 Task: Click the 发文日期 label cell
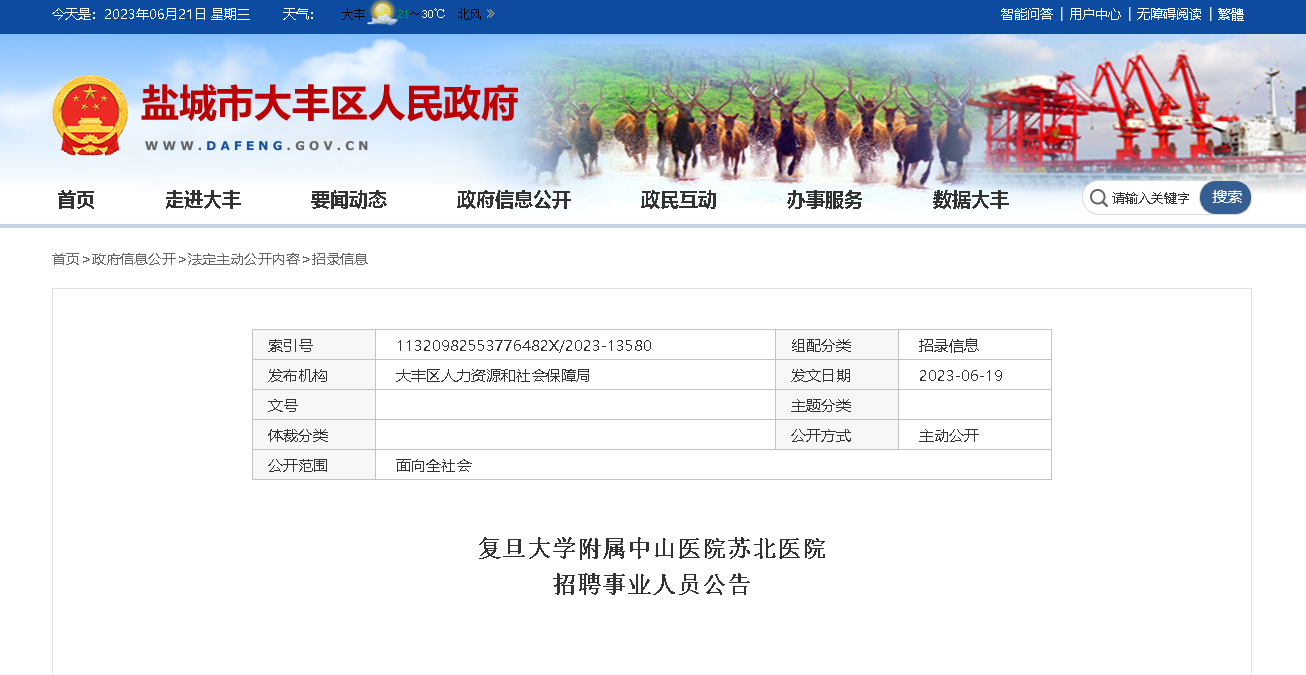pyautogui.click(x=837, y=375)
